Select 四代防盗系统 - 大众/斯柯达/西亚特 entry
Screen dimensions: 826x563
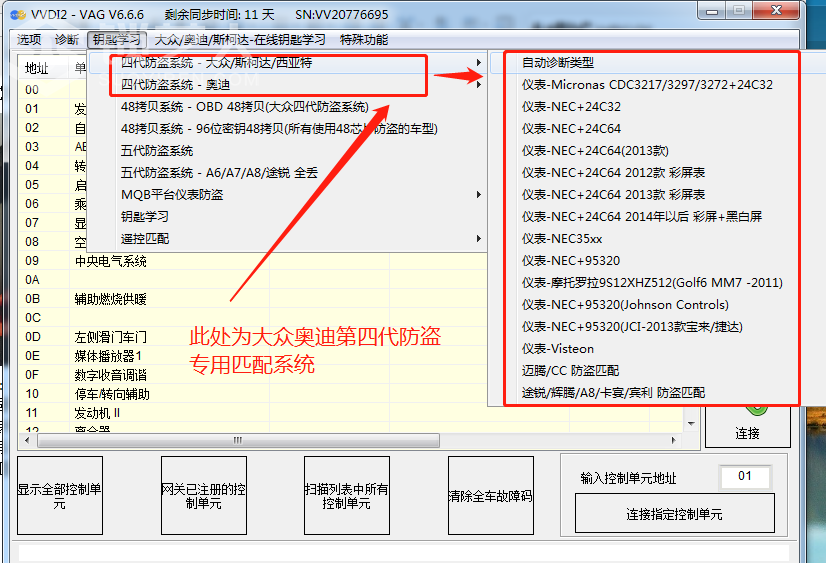[217, 63]
